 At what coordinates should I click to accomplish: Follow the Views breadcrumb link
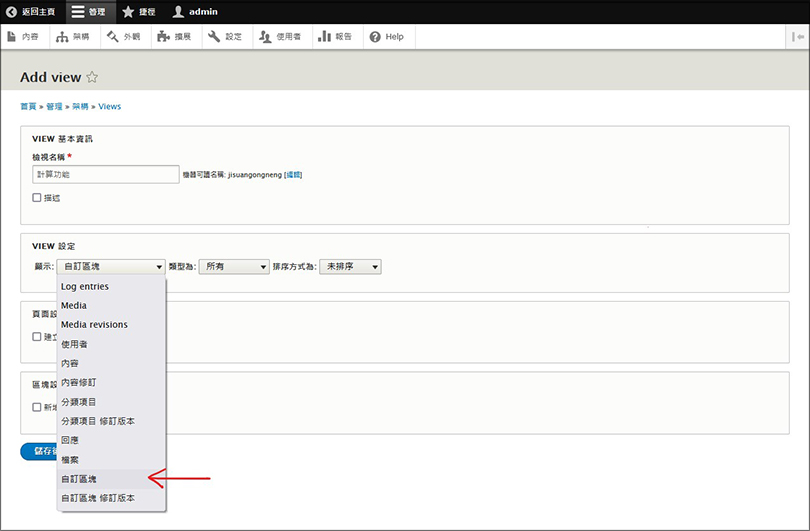coord(110,106)
